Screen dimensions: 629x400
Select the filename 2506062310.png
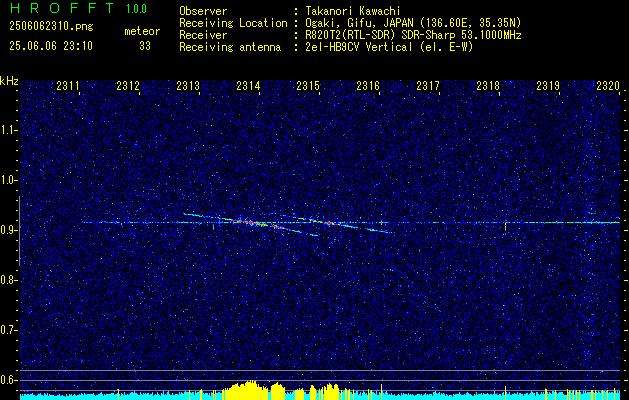pyautogui.click(x=51, y=27)
